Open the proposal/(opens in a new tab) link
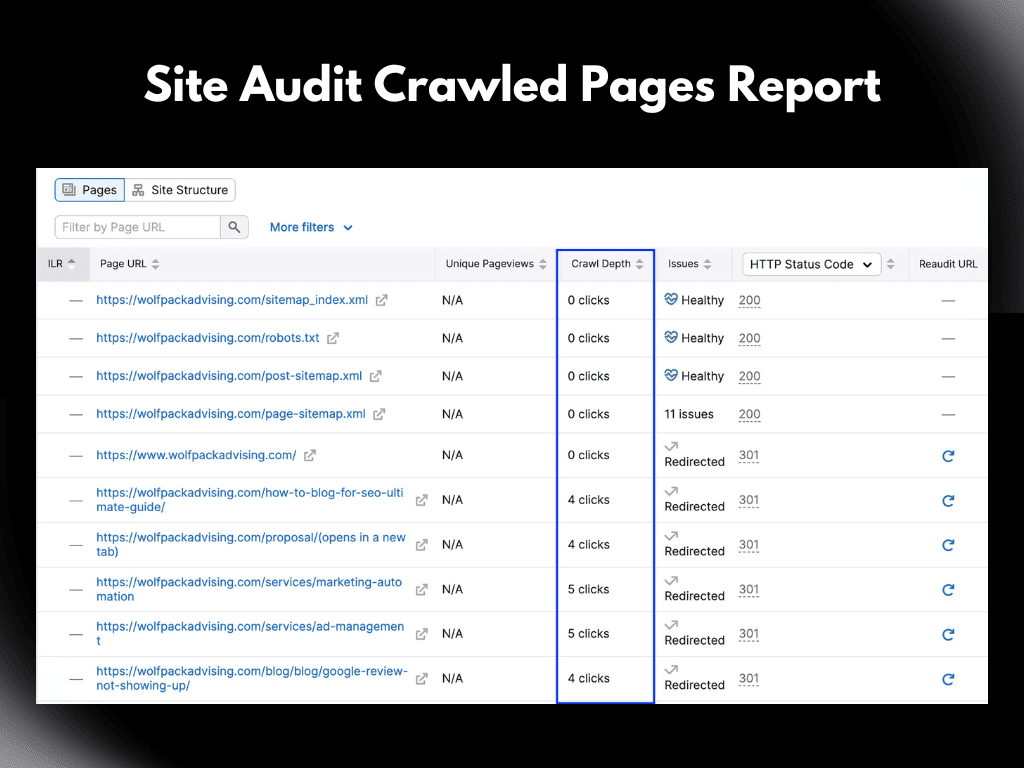 click(251, 544)
